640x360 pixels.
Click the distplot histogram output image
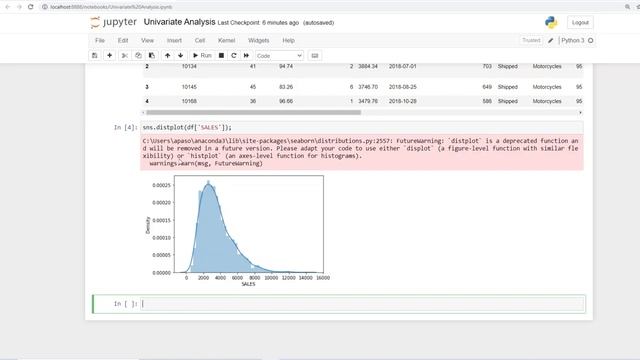(x=238, y=231)
